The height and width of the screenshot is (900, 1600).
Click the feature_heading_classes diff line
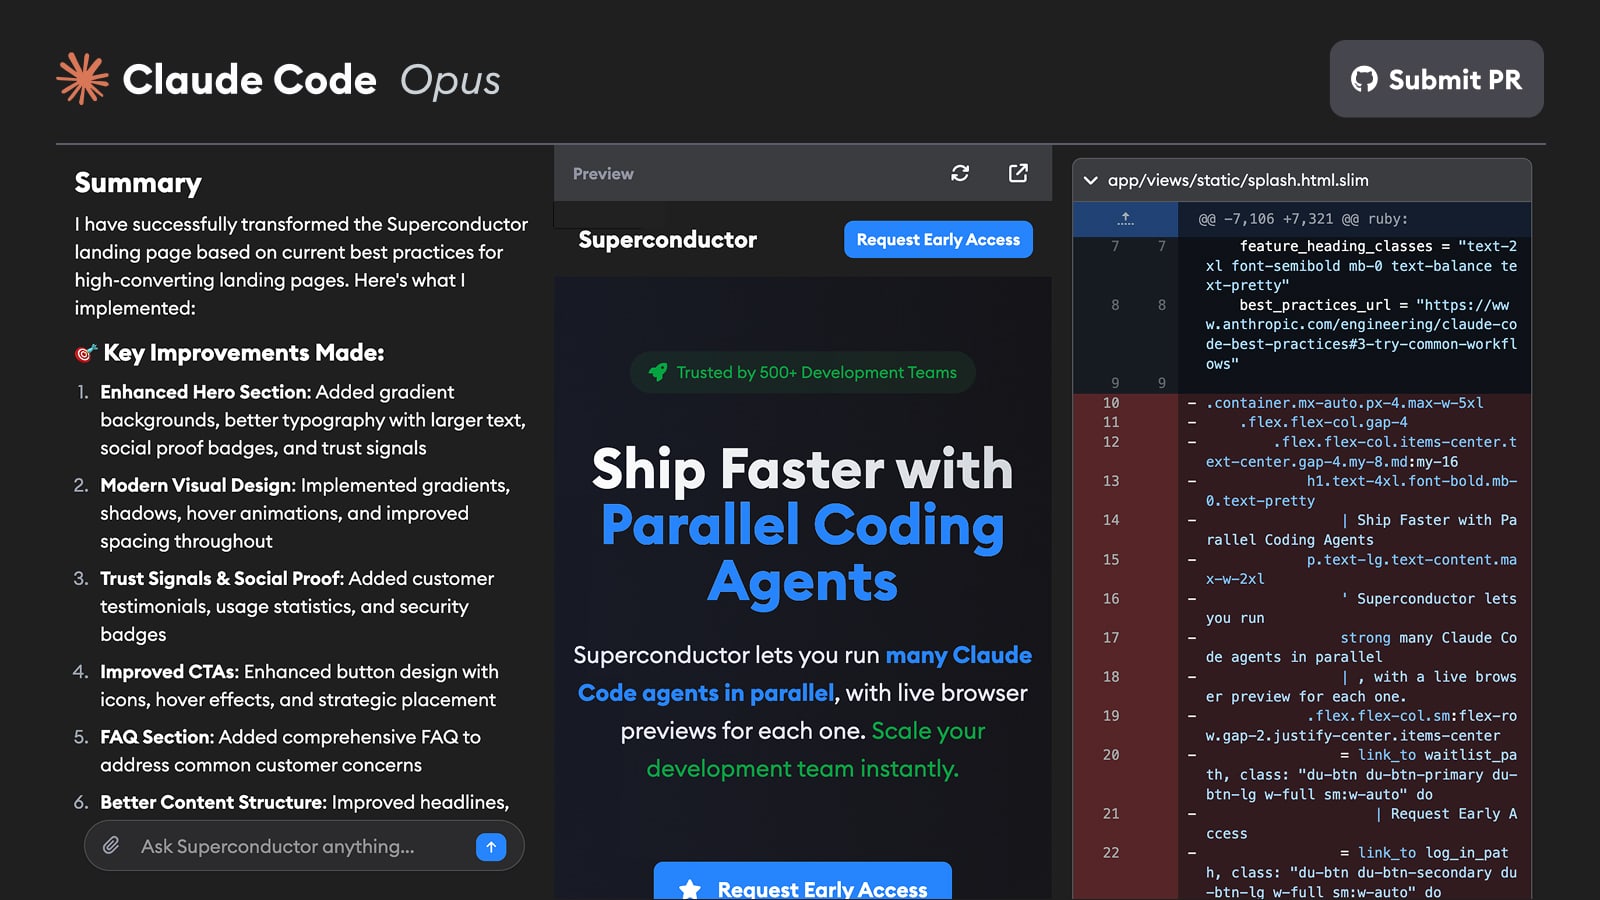point(1361,265)
